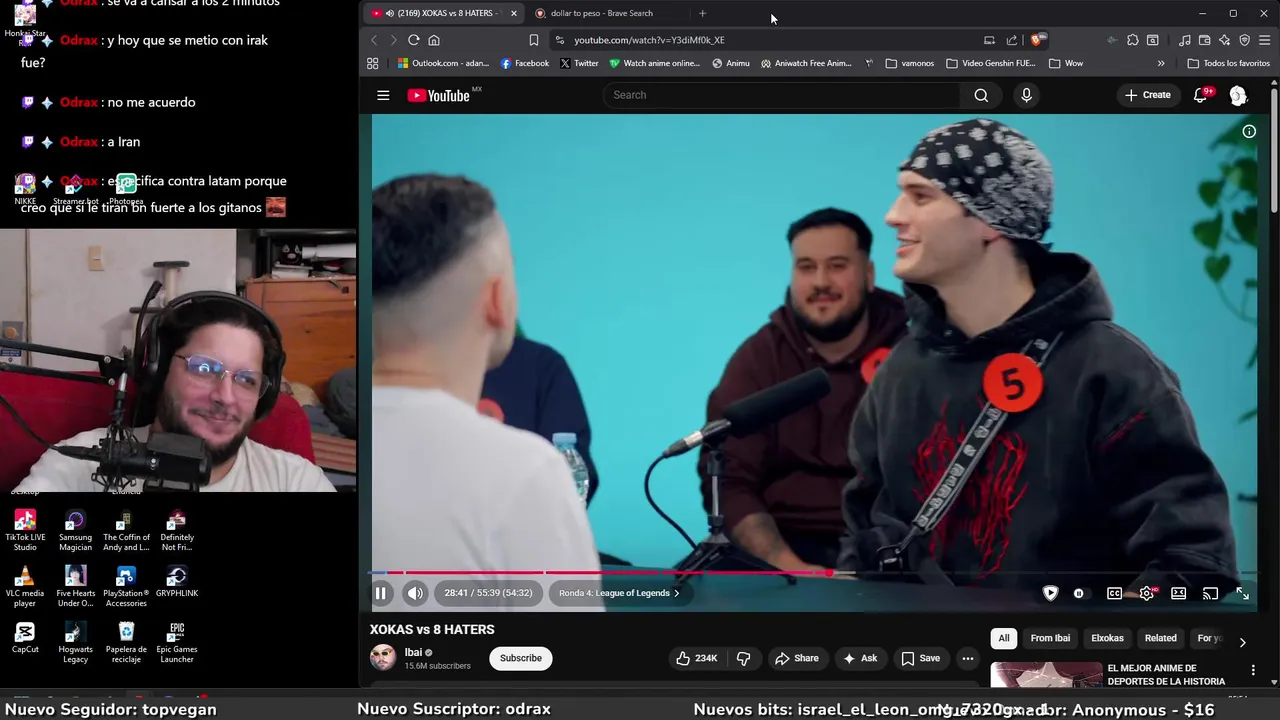This screenshot has height=720, width=1280.
Task: Open the Brave Shields lion icon
Action: click(1038, 40)
